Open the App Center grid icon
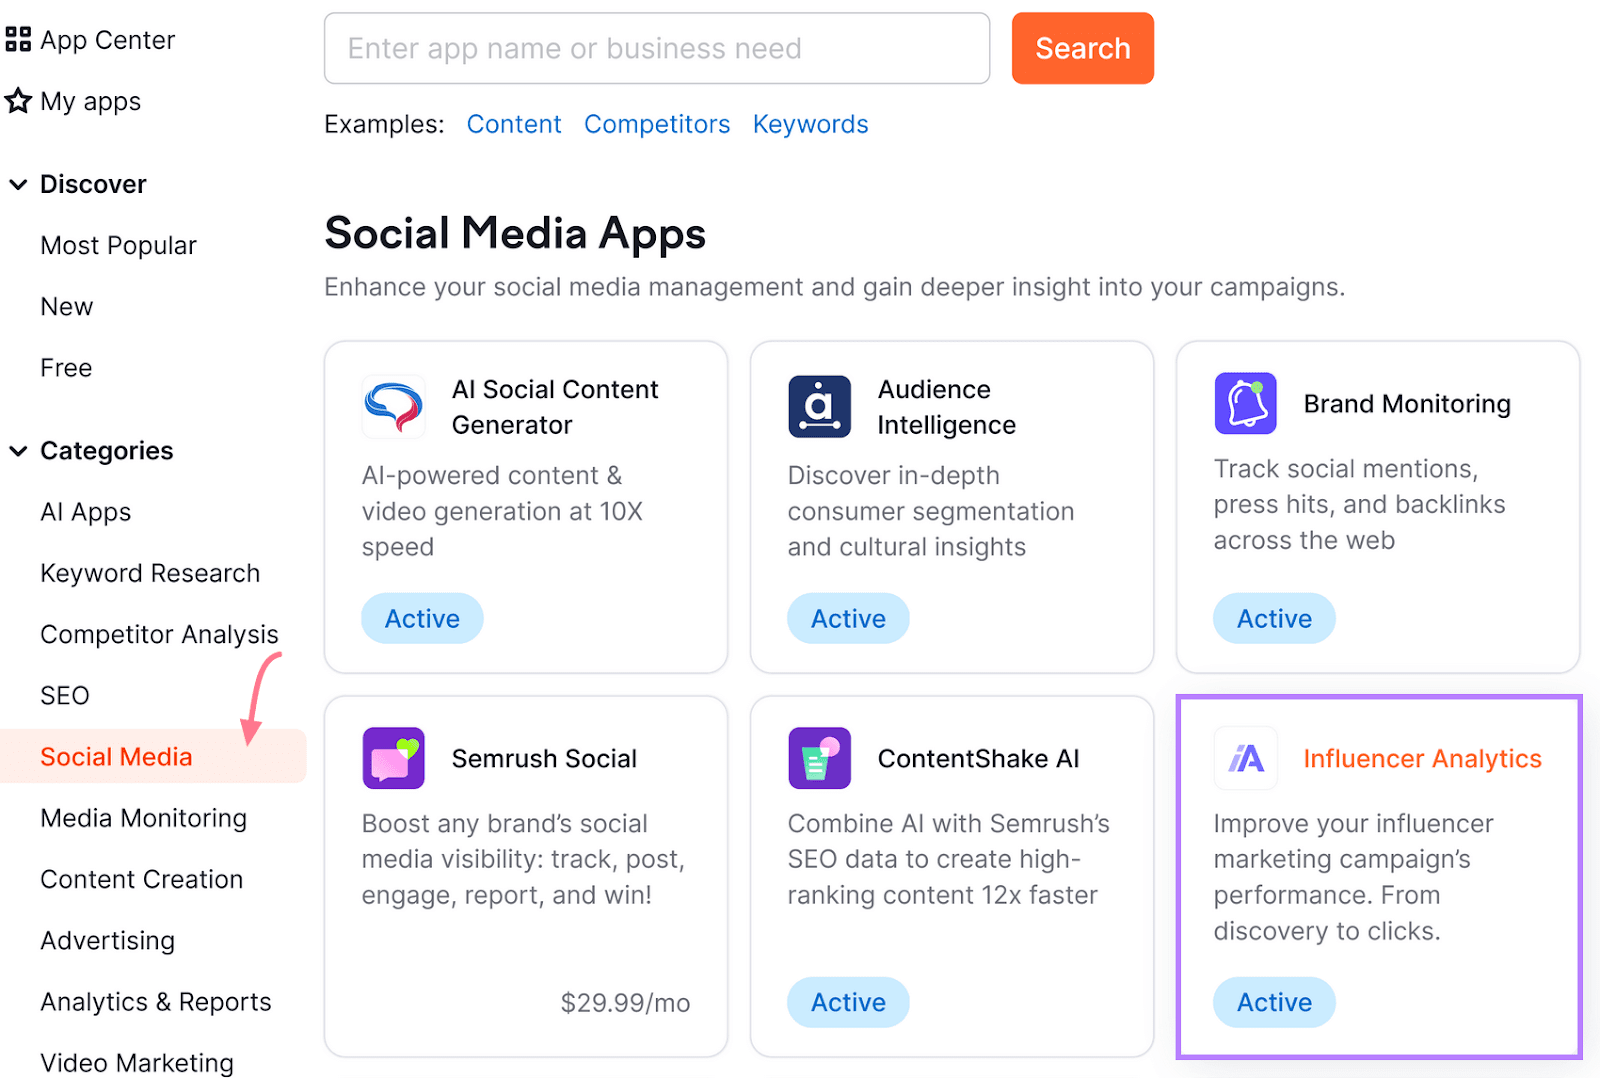The height and width of the screenshot is (1078, 1600). (17, 39)
